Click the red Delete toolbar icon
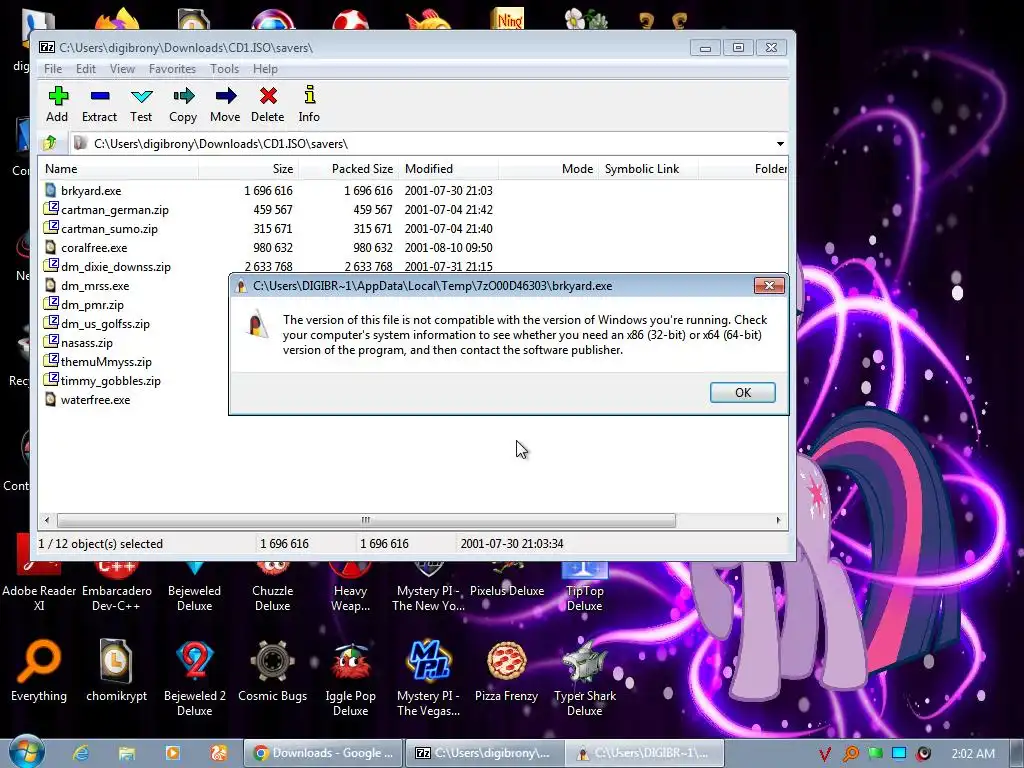 point(268,104)
